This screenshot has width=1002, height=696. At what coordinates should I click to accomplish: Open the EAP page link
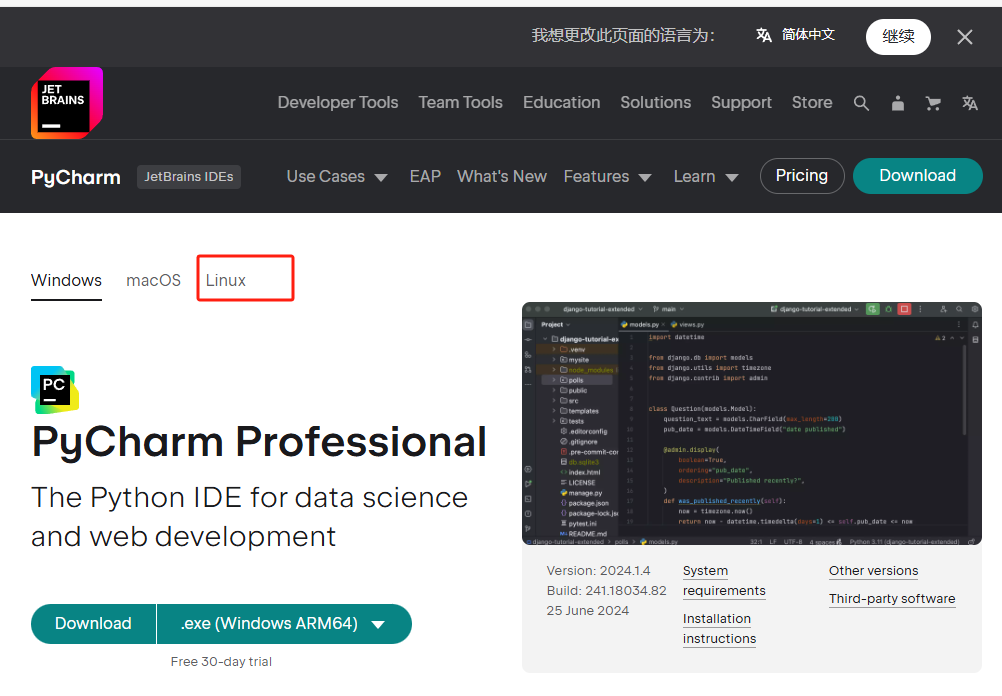[425, 176]
